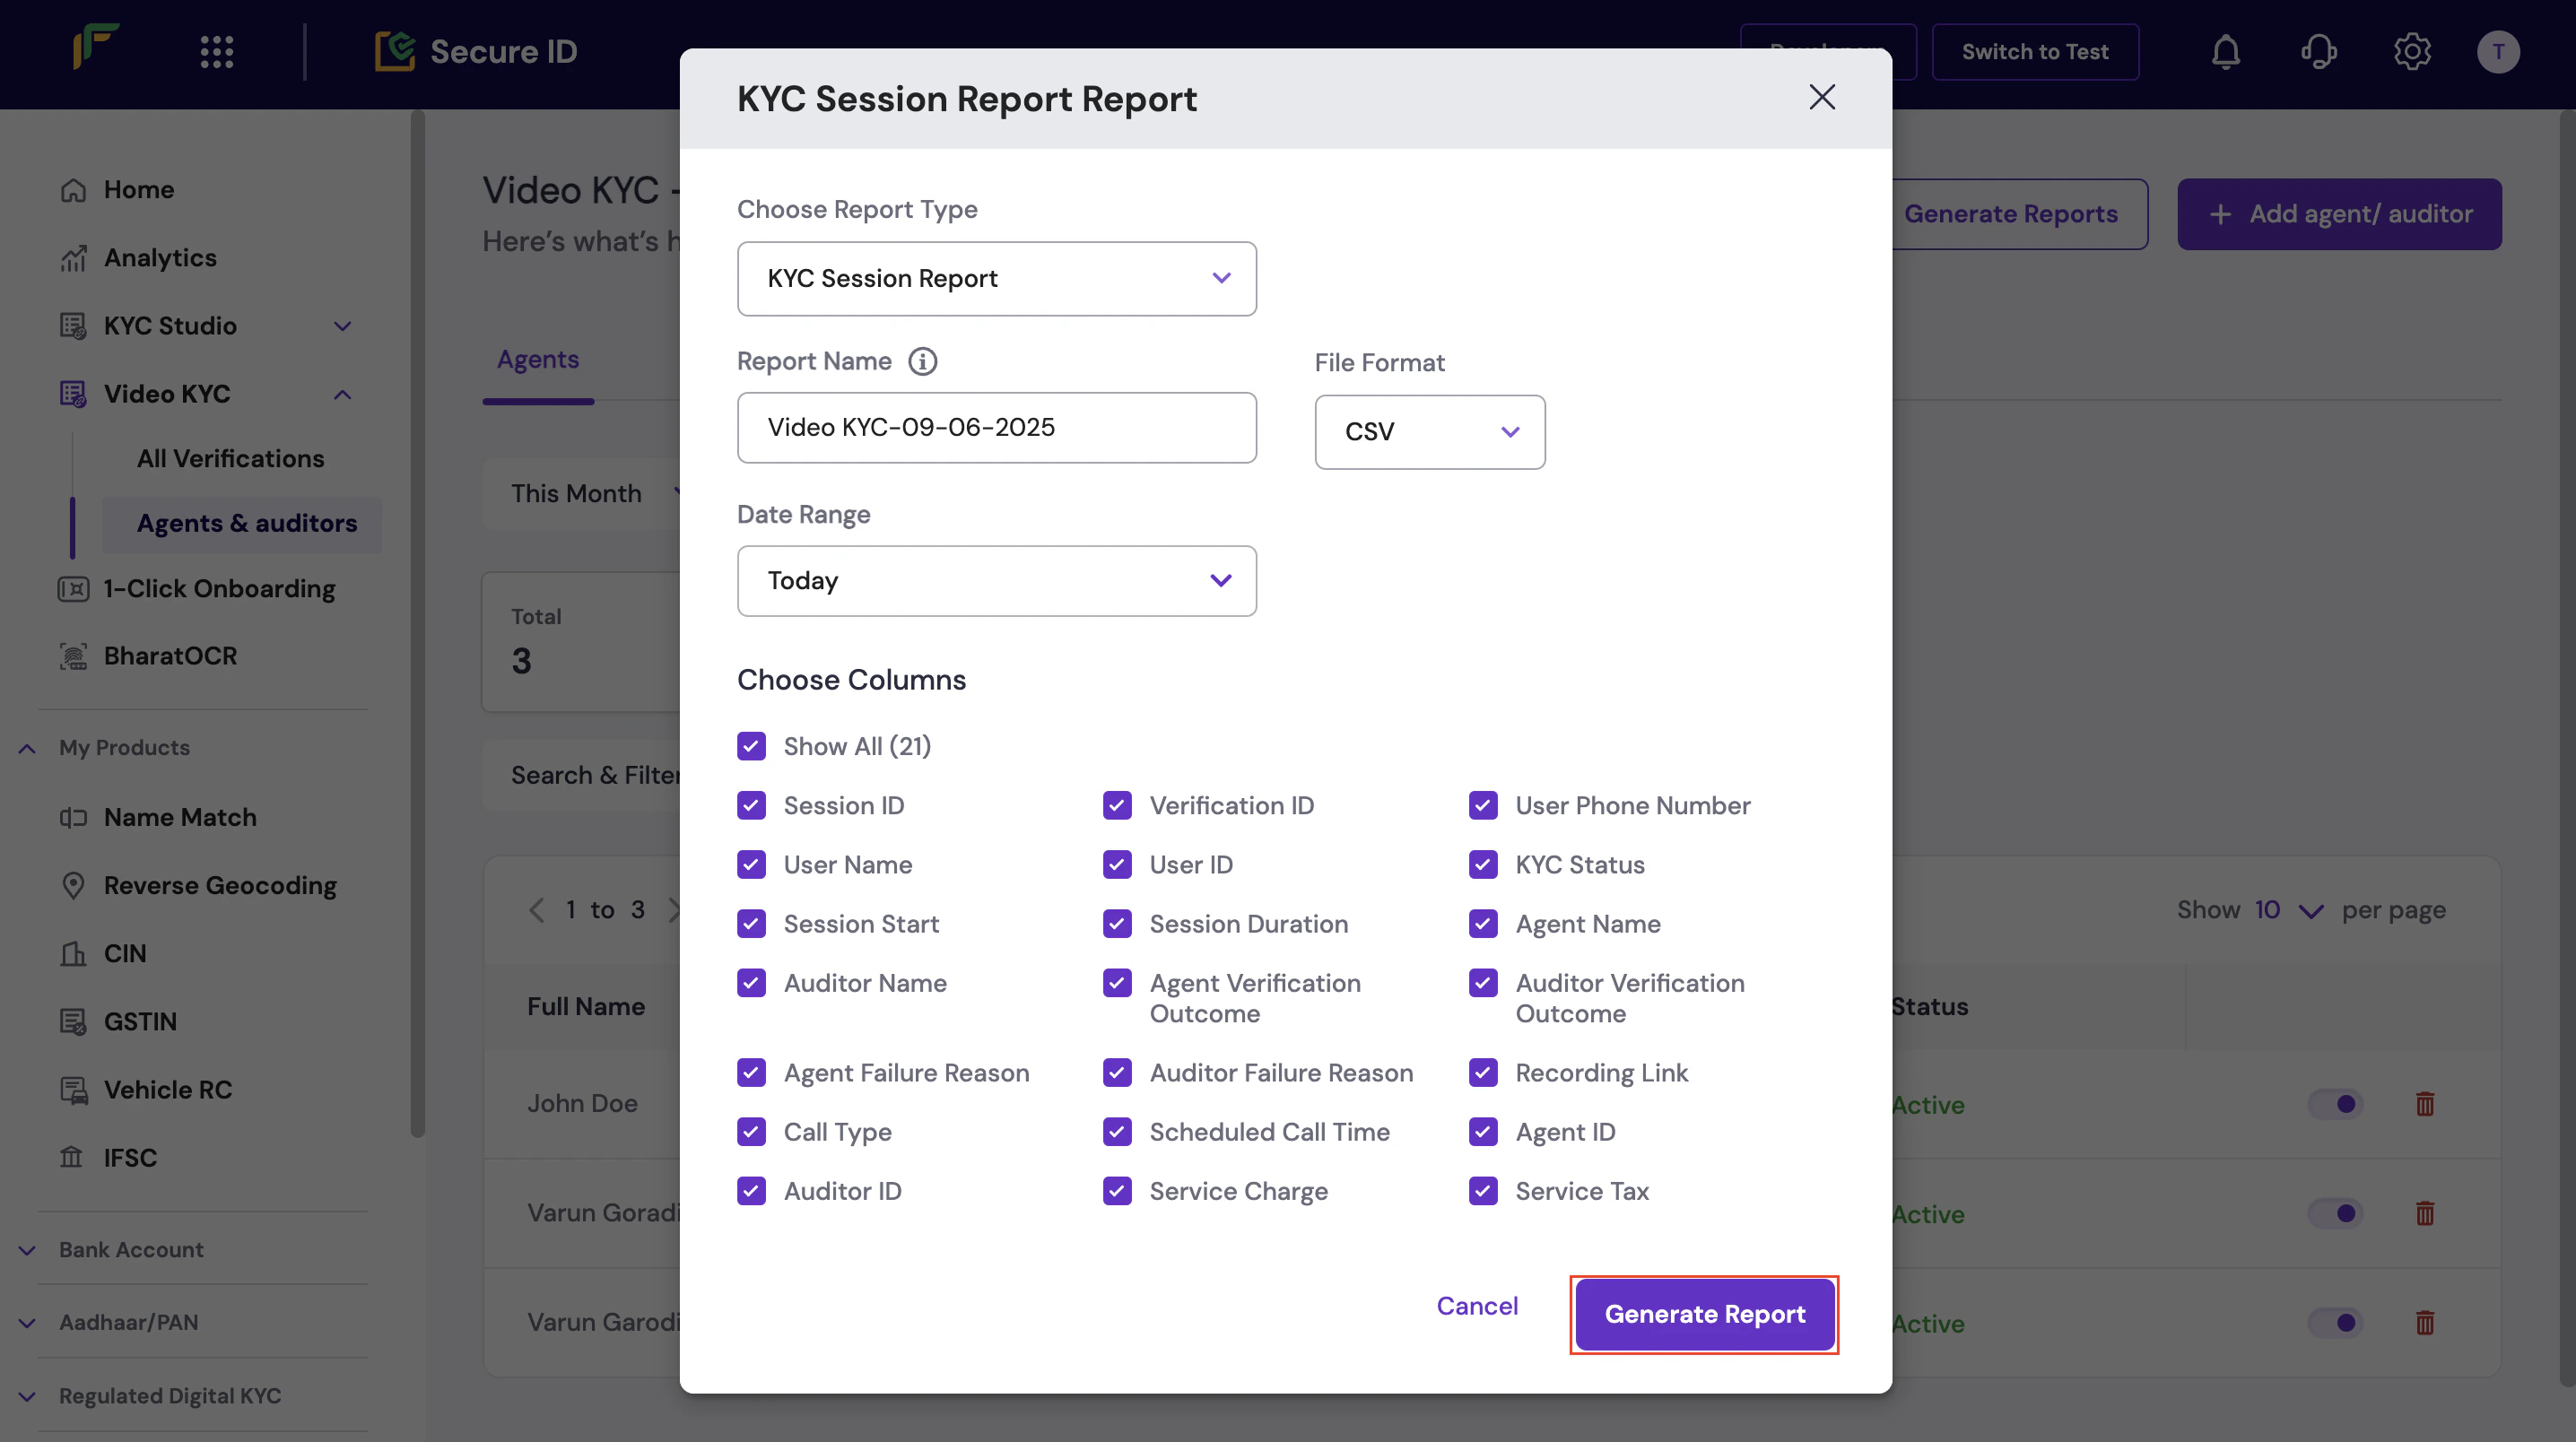Uncheck the Show All (21) checkbox

tap(751, 746)
